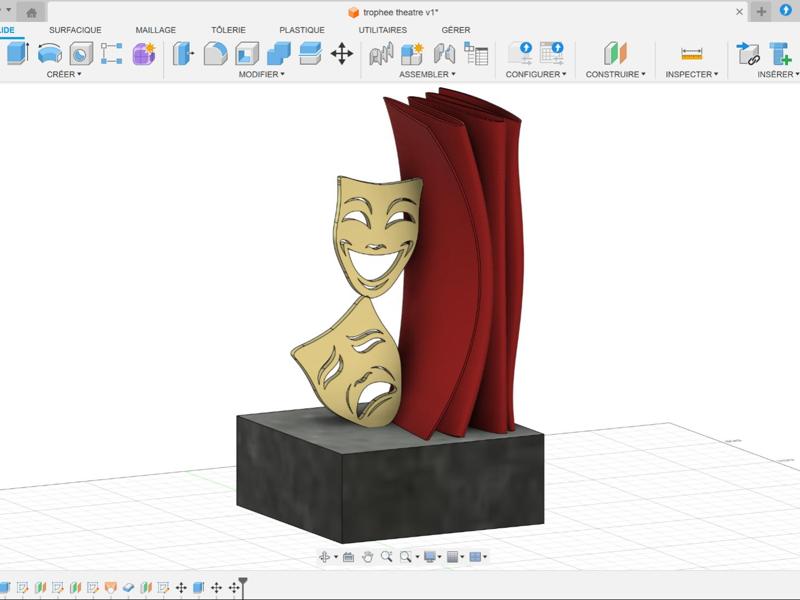Open the Inspecter dropdown
This screenshot has height=600, width=800.
(690, 72)
